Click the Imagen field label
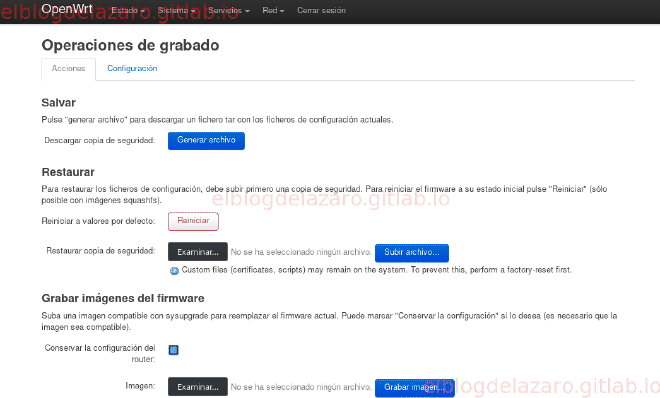This screenshot has height=398, width=660. coord(140,386)
